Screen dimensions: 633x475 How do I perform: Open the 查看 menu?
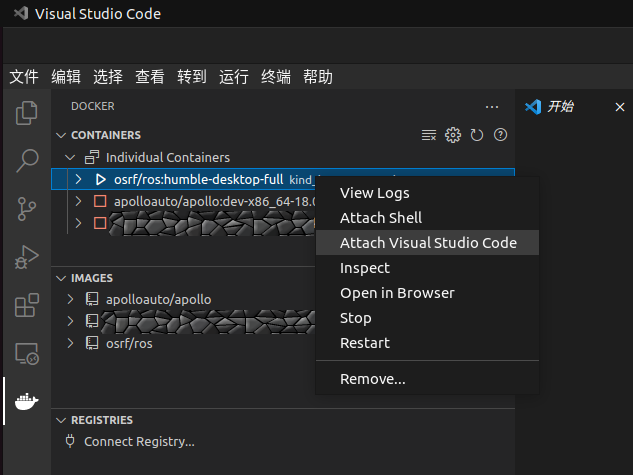[x=150, y=77]
